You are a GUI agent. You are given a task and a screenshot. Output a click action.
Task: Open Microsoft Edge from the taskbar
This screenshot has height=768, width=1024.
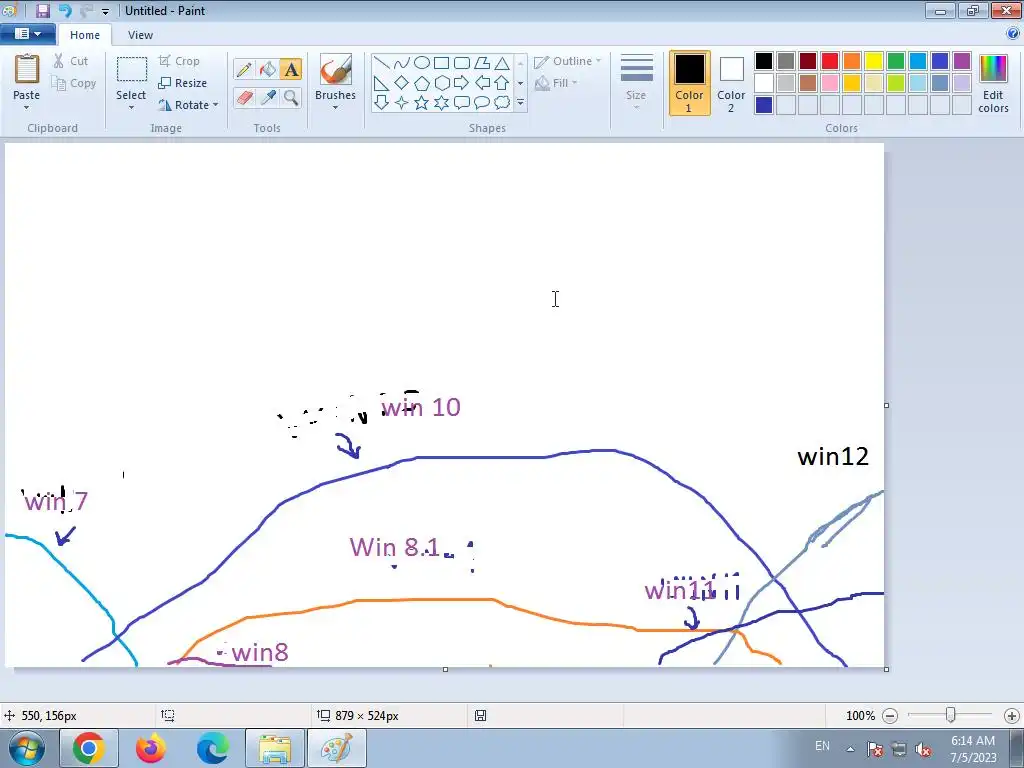tap(213, 748)
